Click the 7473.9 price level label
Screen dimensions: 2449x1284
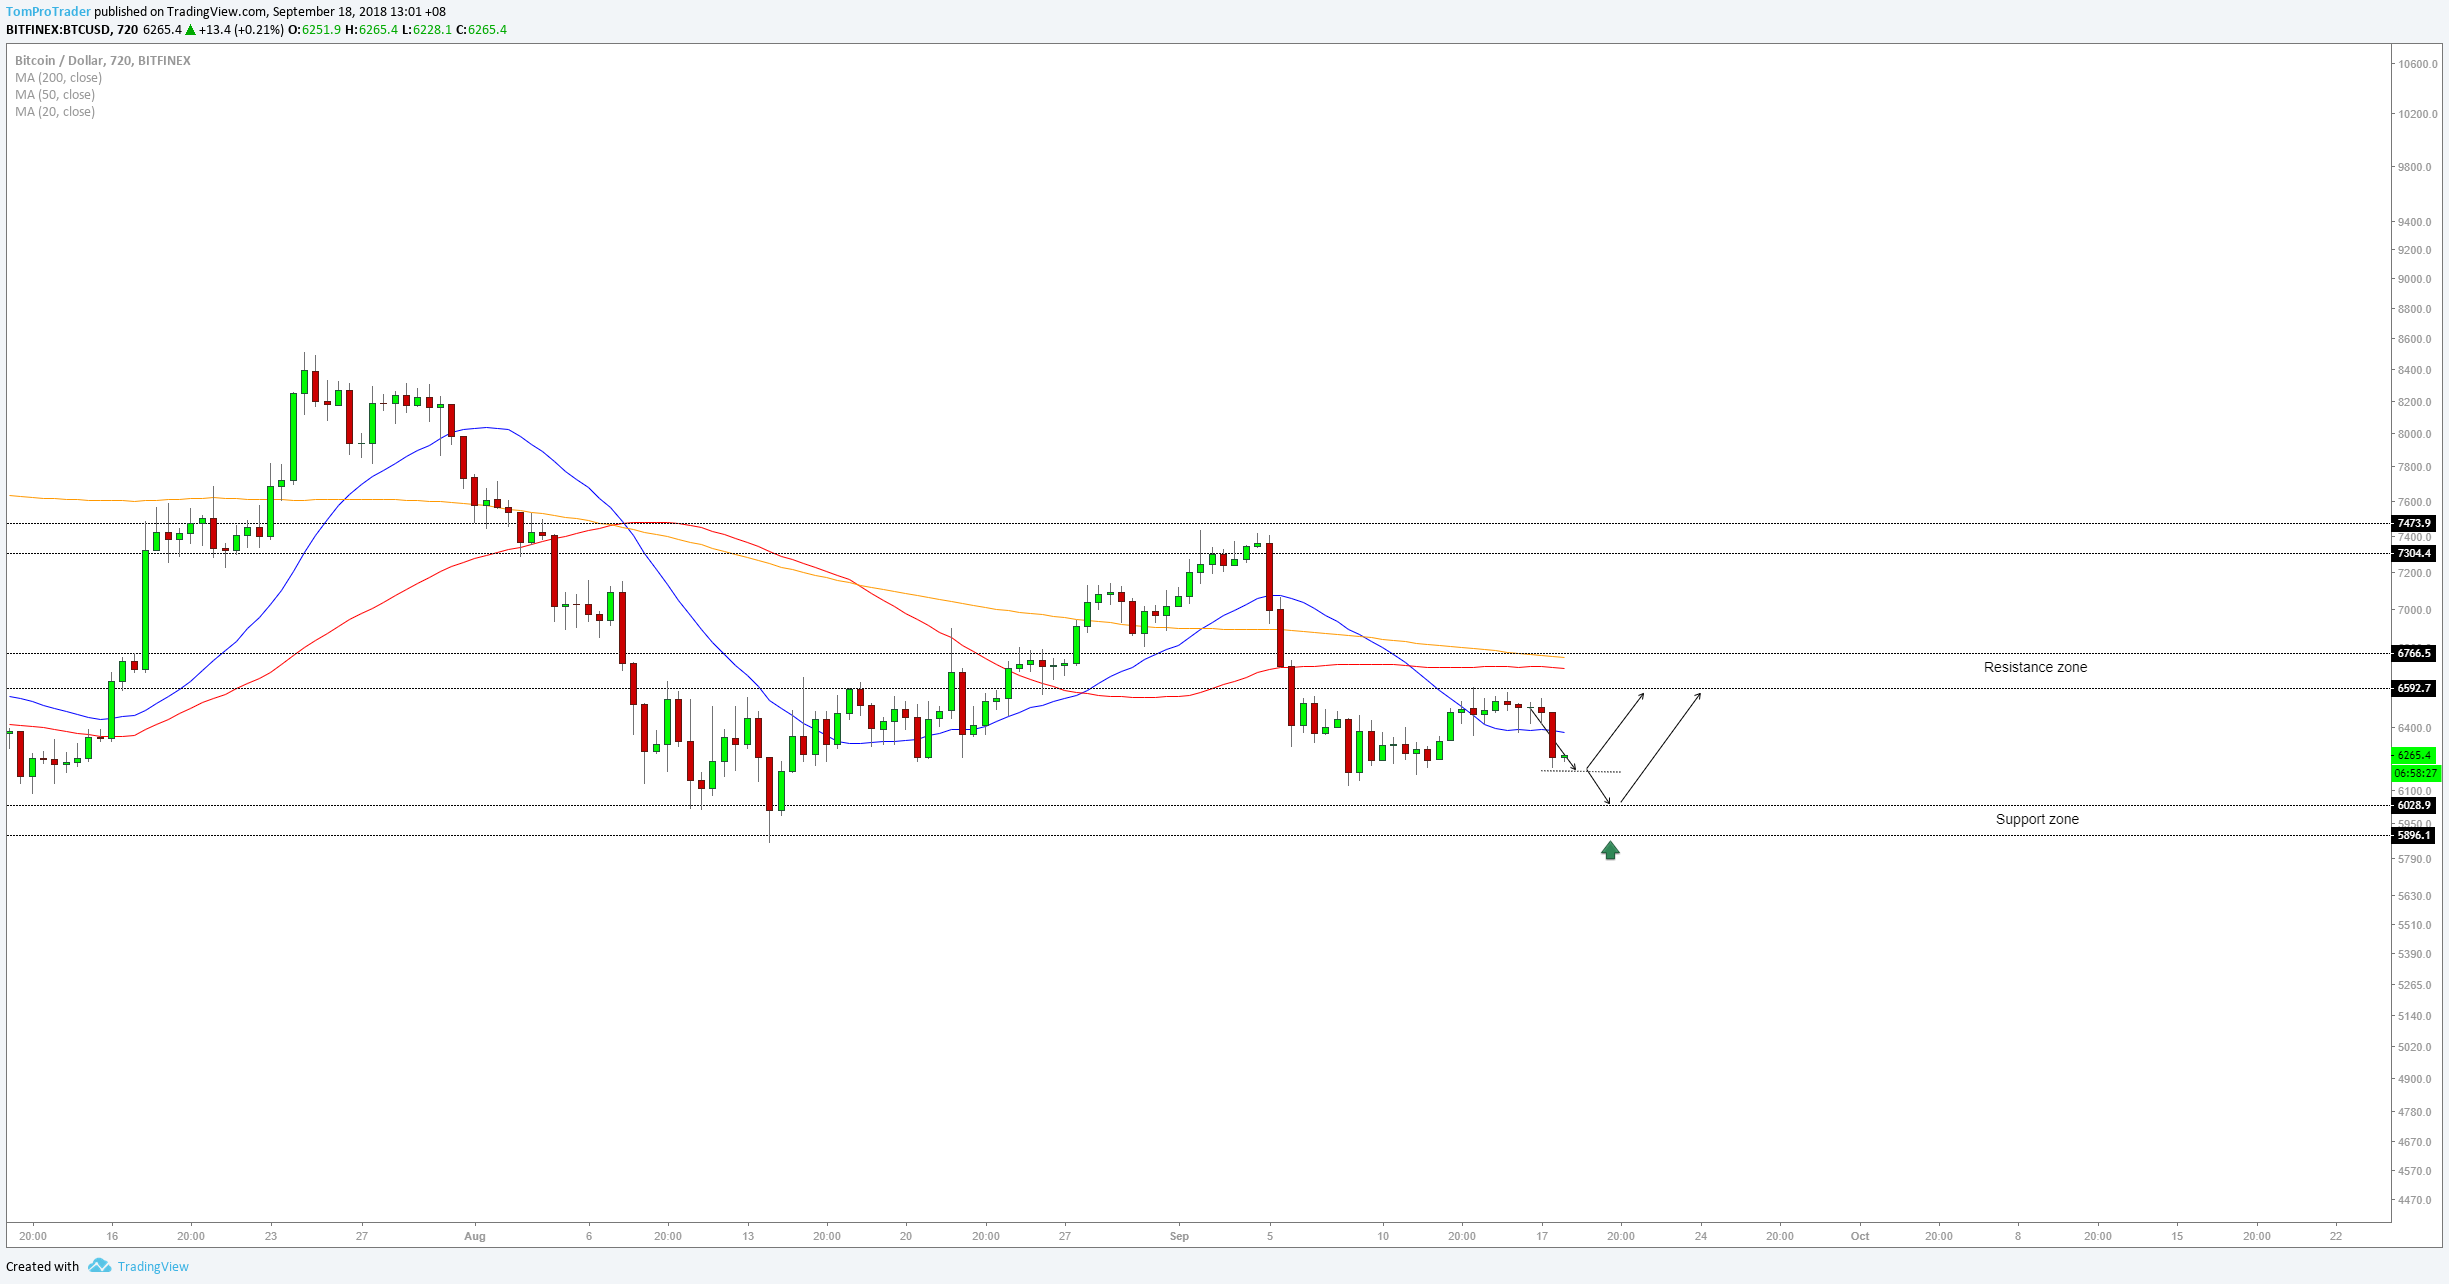(2413, 523)
